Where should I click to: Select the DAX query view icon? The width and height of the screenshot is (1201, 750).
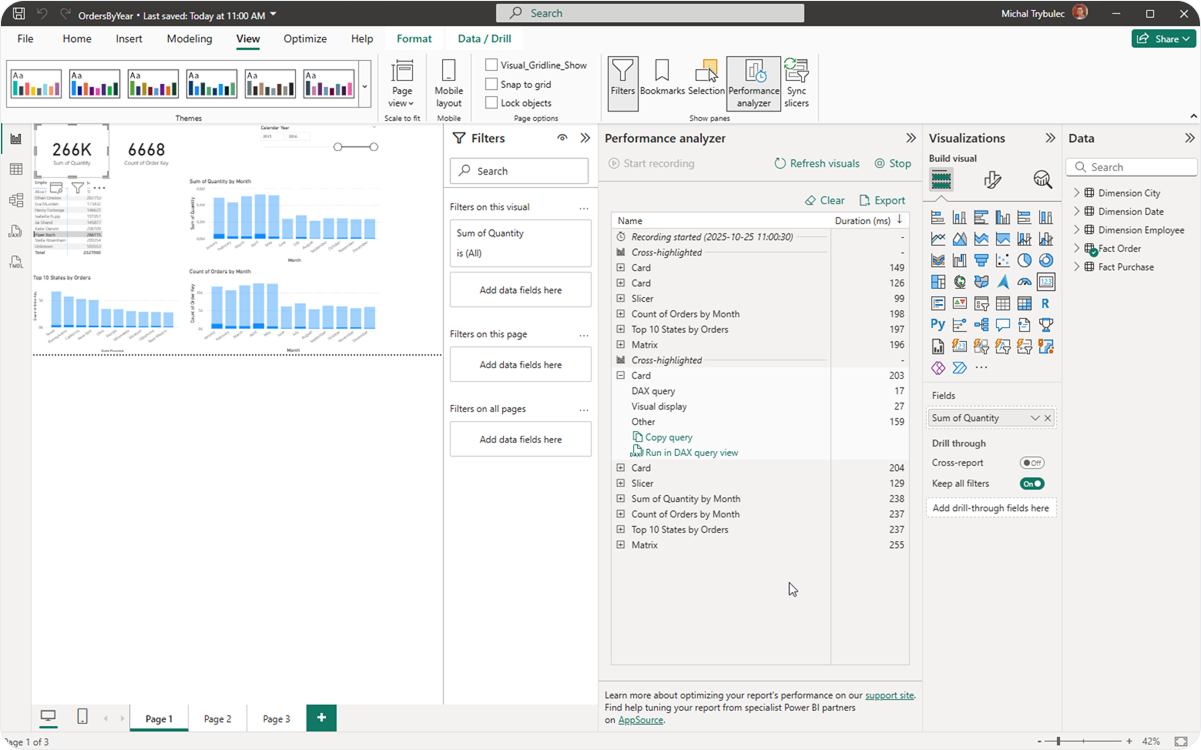click(16, 231)
